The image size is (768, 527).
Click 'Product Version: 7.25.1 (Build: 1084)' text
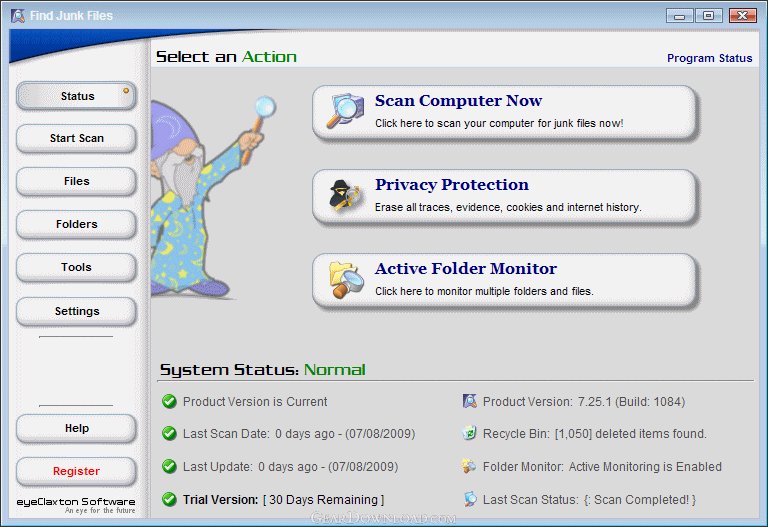click(x=584, y=402)
